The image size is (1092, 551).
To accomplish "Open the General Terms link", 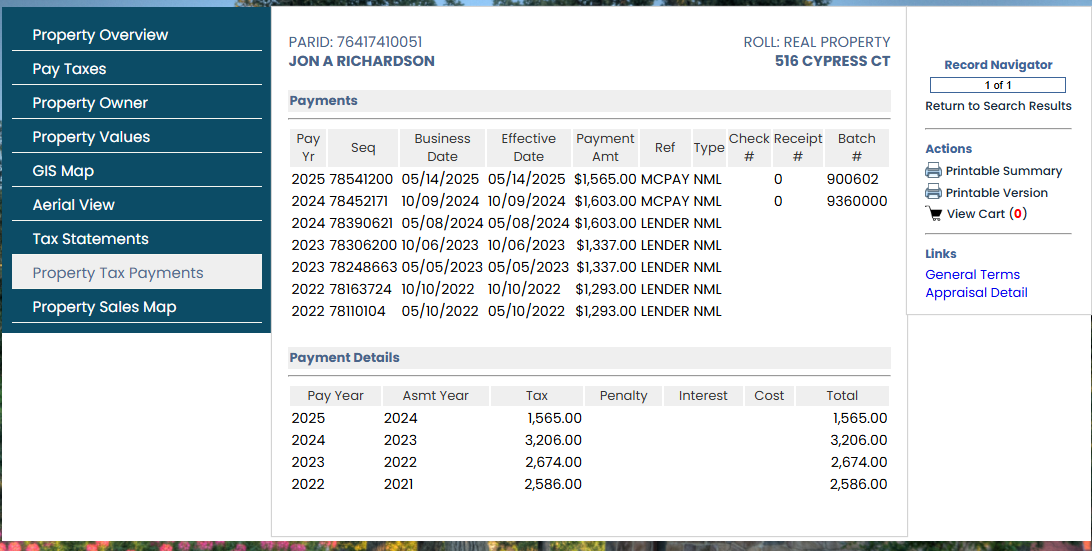I will [972, 274].
